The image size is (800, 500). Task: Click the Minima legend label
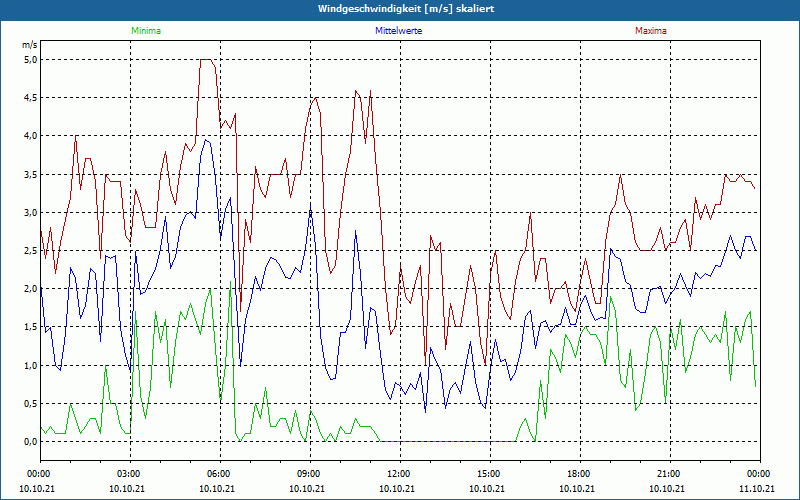pyautogui.click(x=146, y=31)
